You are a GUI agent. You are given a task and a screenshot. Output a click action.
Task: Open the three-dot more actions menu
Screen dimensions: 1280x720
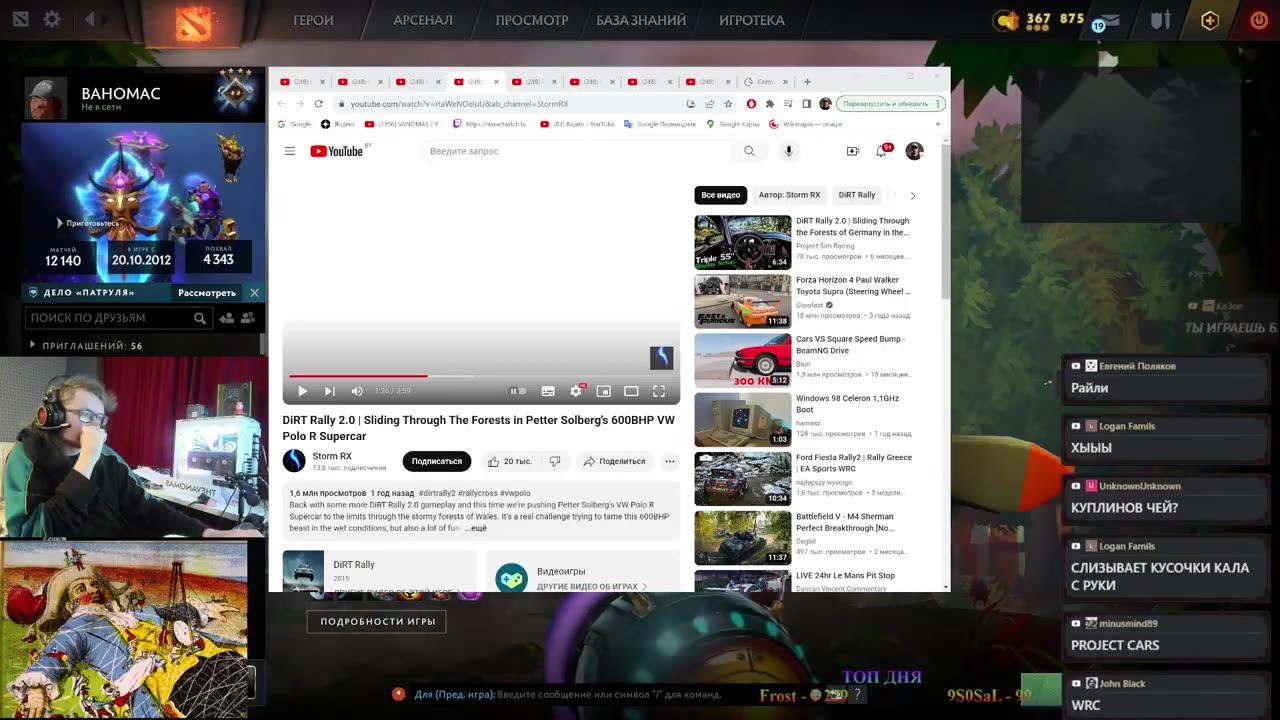[669, 461]
